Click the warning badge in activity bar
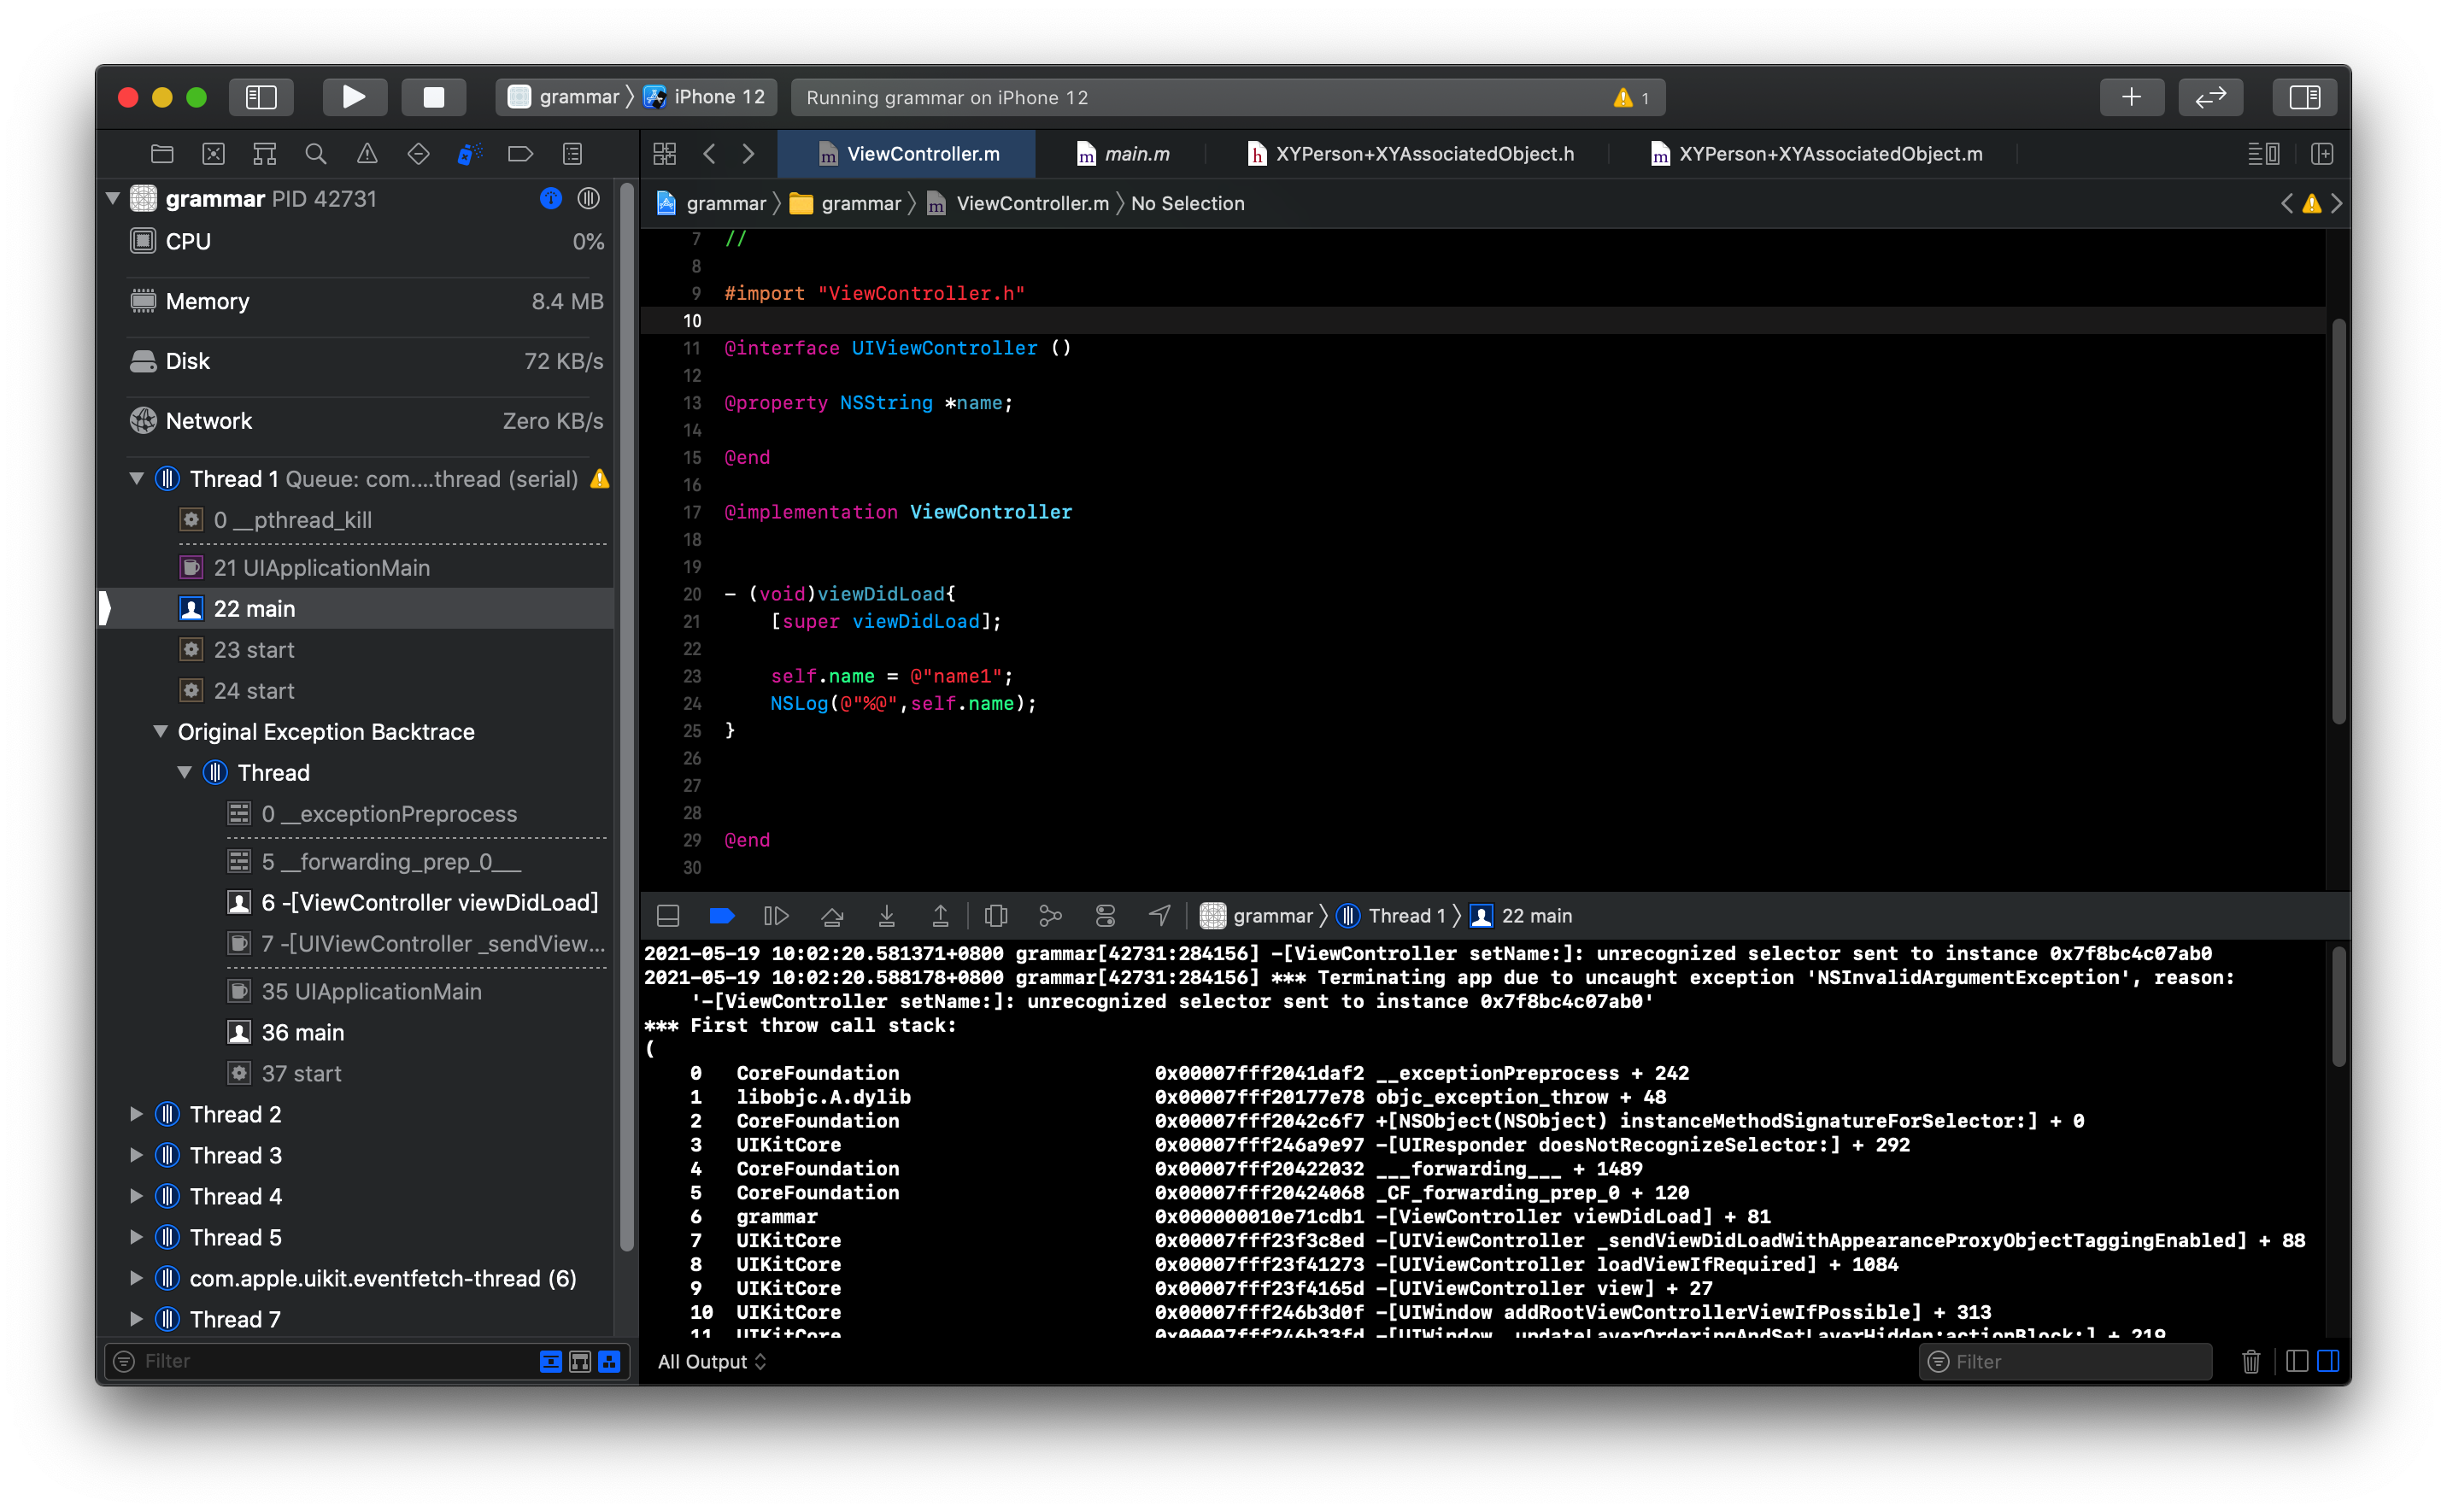Image resolution: width=2447 pixels, height=1512 pixels. [x=1631, y=97]
